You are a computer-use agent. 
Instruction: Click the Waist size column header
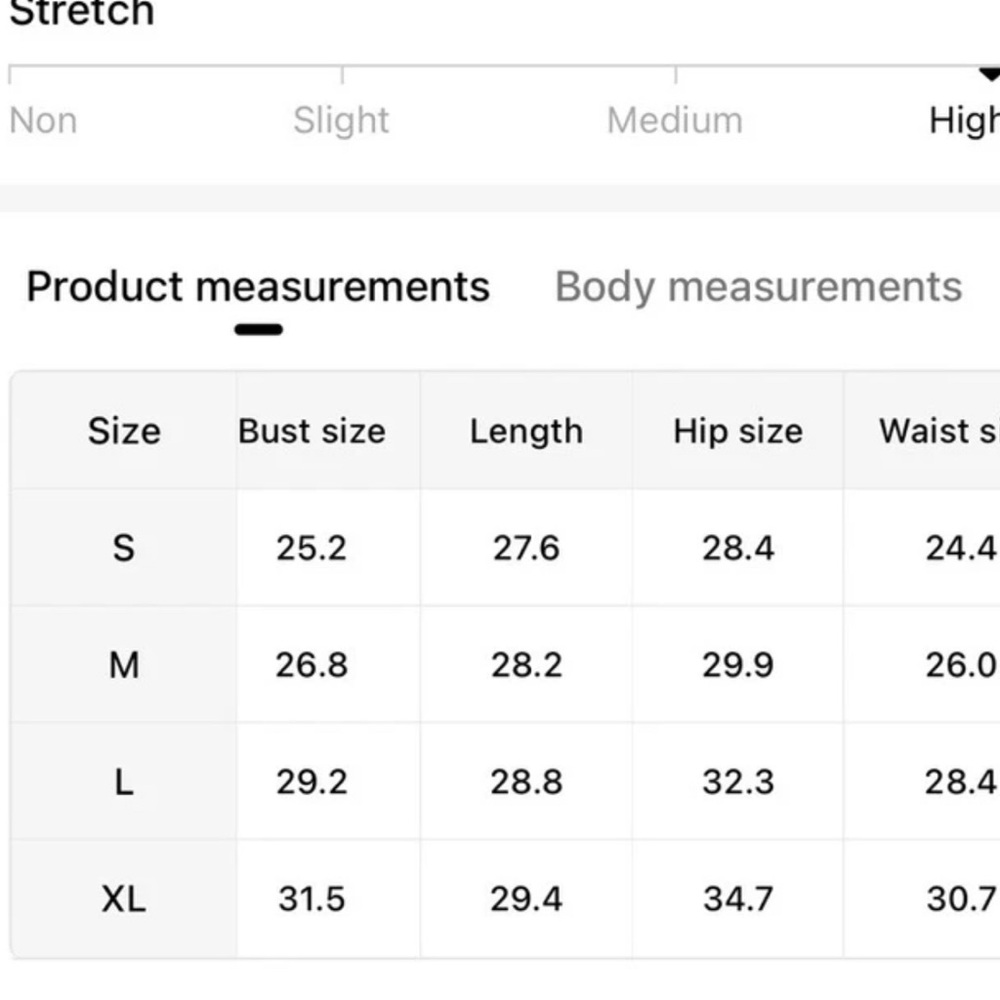click(938, 431)
